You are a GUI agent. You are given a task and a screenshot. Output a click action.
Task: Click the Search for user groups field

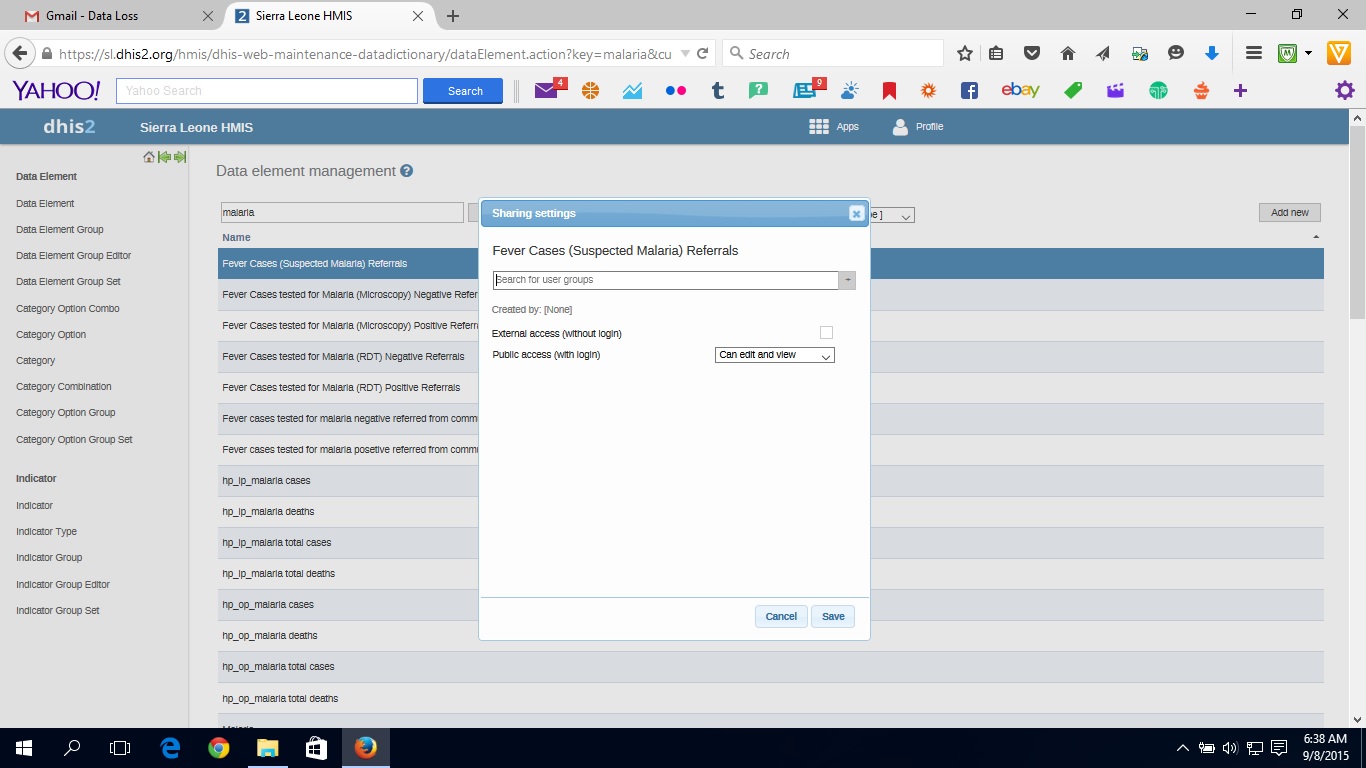[665, 281]
